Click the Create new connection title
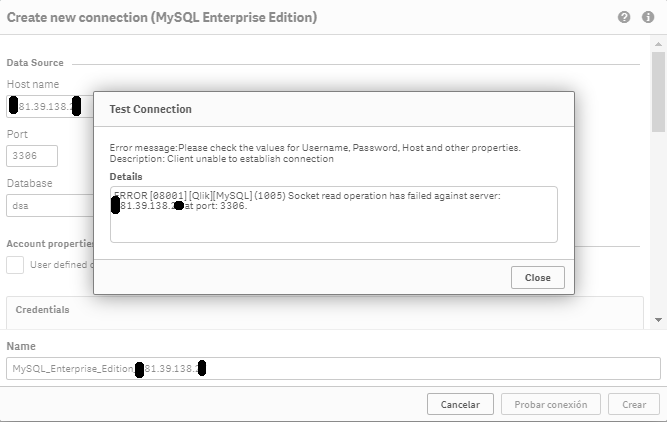The image size is (670, 422). tap(162, 17)
